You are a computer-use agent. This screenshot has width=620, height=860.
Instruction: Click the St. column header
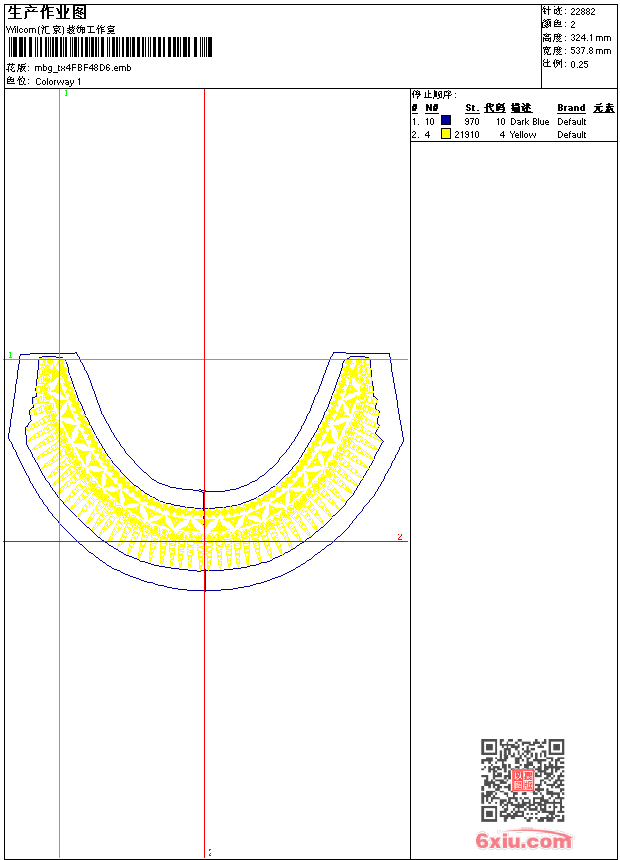[x=471, y=108]
